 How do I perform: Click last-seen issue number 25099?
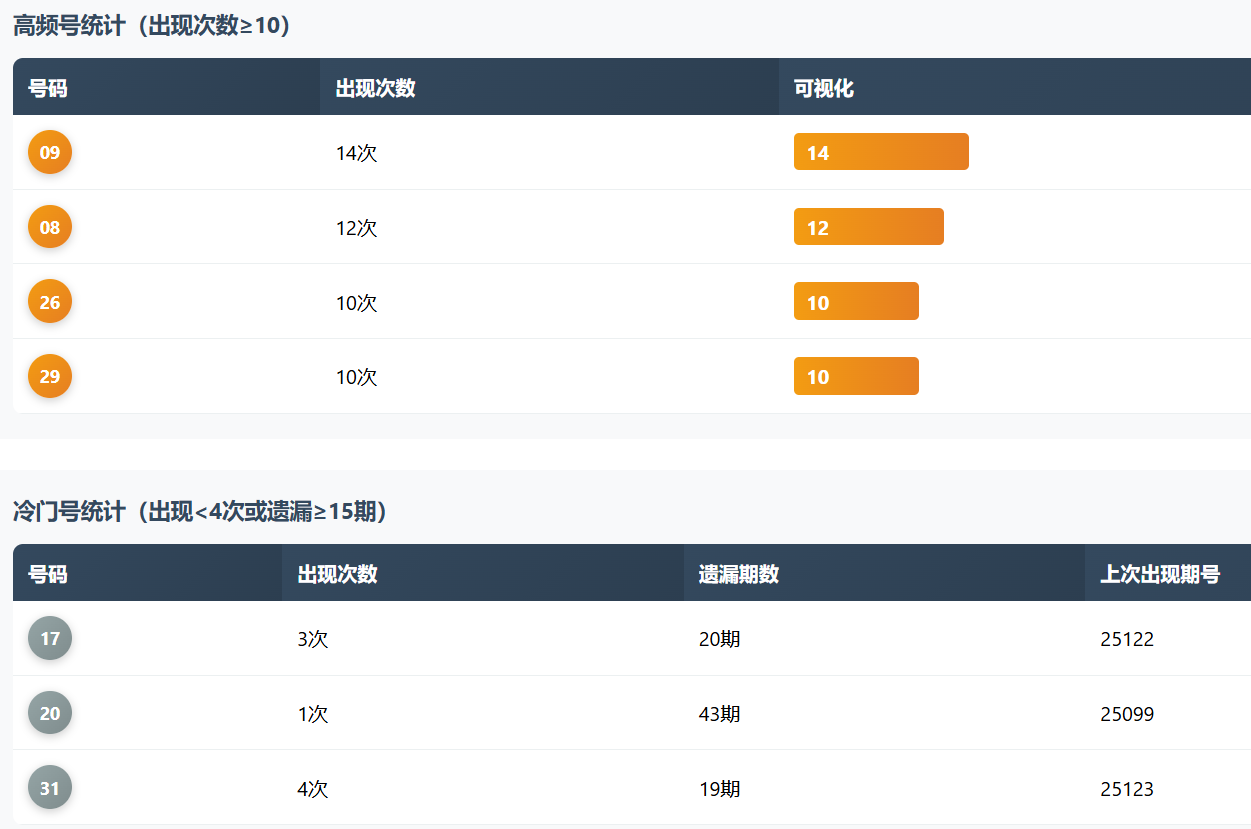tap(1127, 714)
